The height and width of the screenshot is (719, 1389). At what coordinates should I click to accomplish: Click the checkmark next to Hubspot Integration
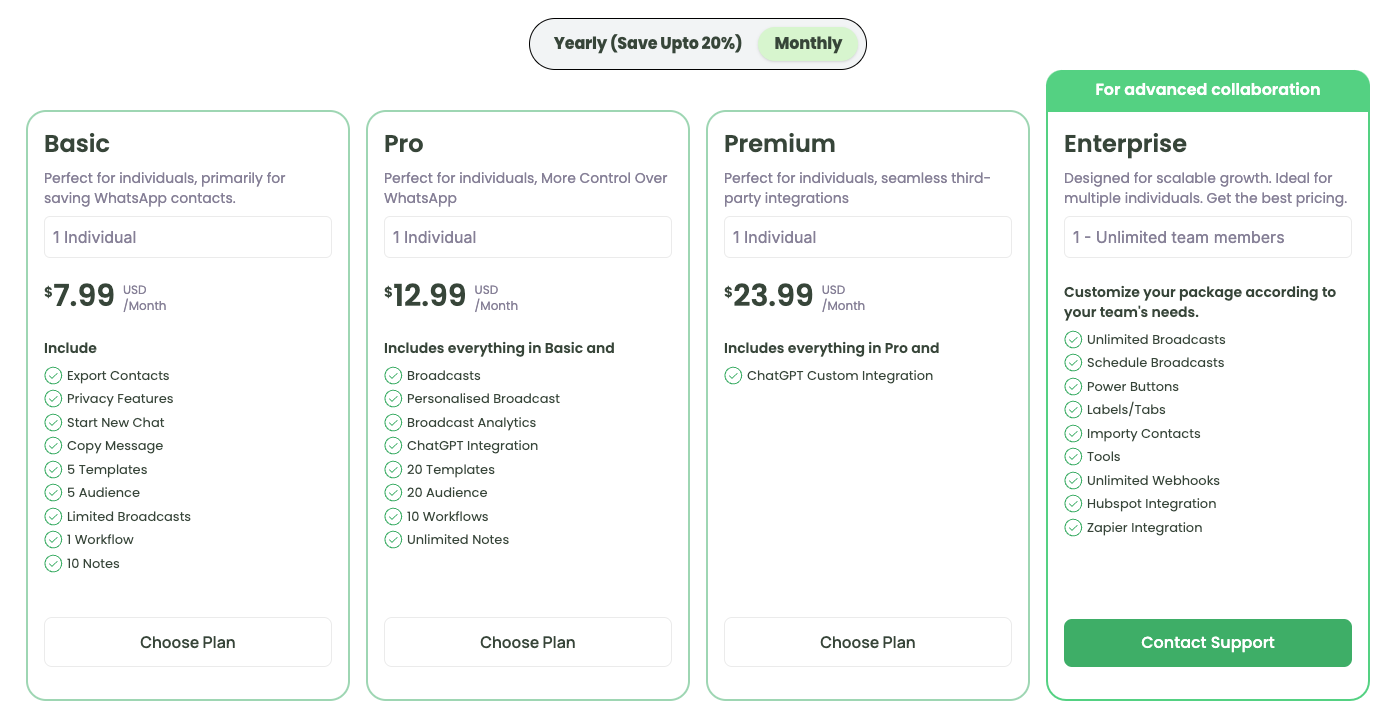pos(1073,503)
